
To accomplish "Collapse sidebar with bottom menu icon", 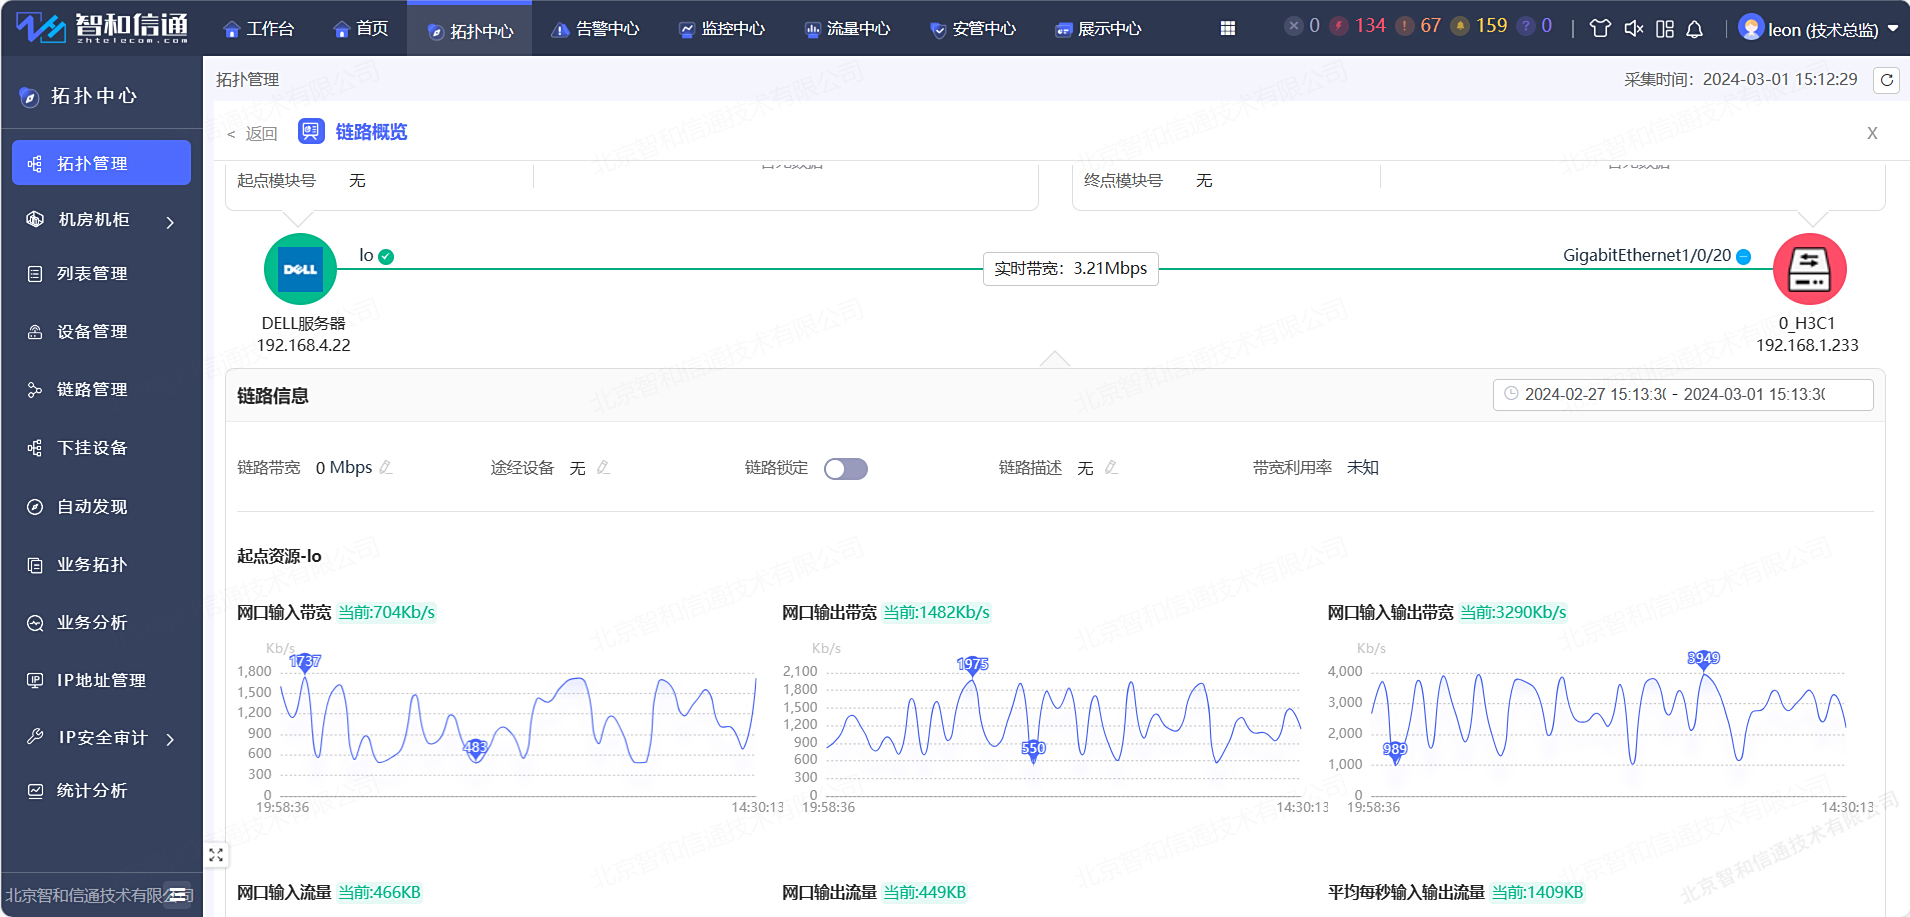I will (x=179, y=895).
